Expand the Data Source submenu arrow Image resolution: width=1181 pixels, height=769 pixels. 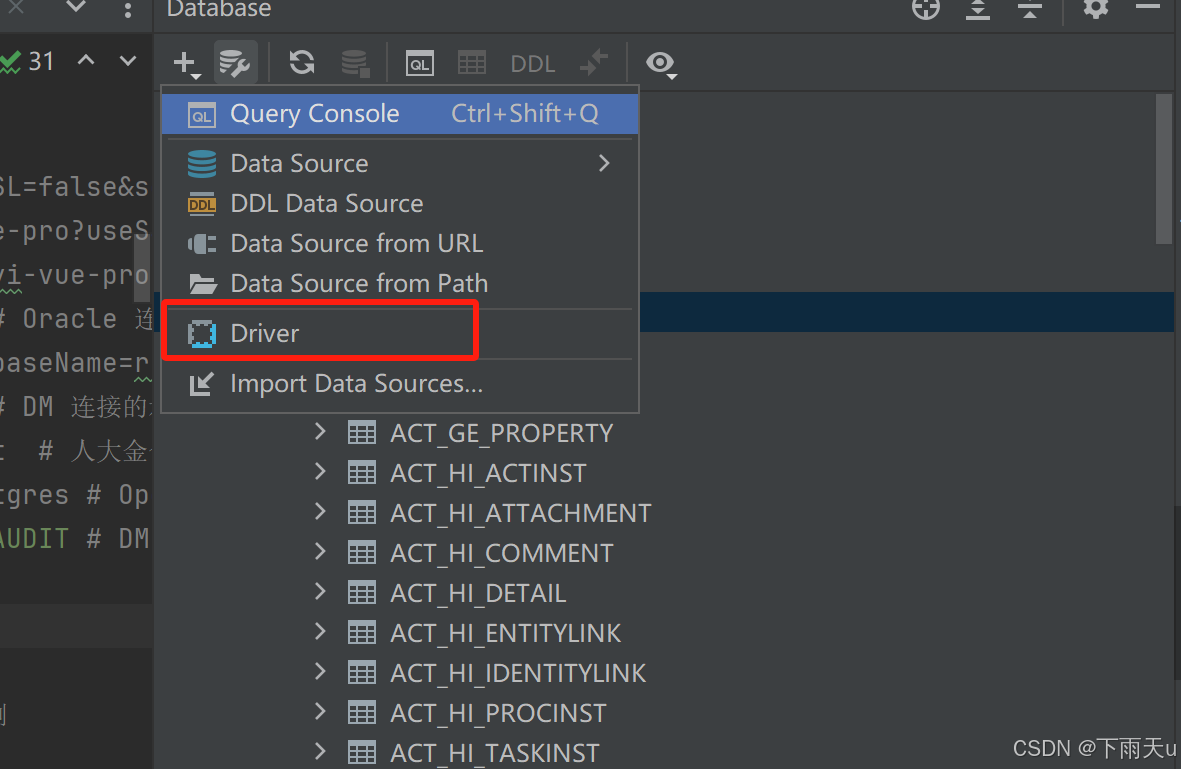(x=604, y=163)
